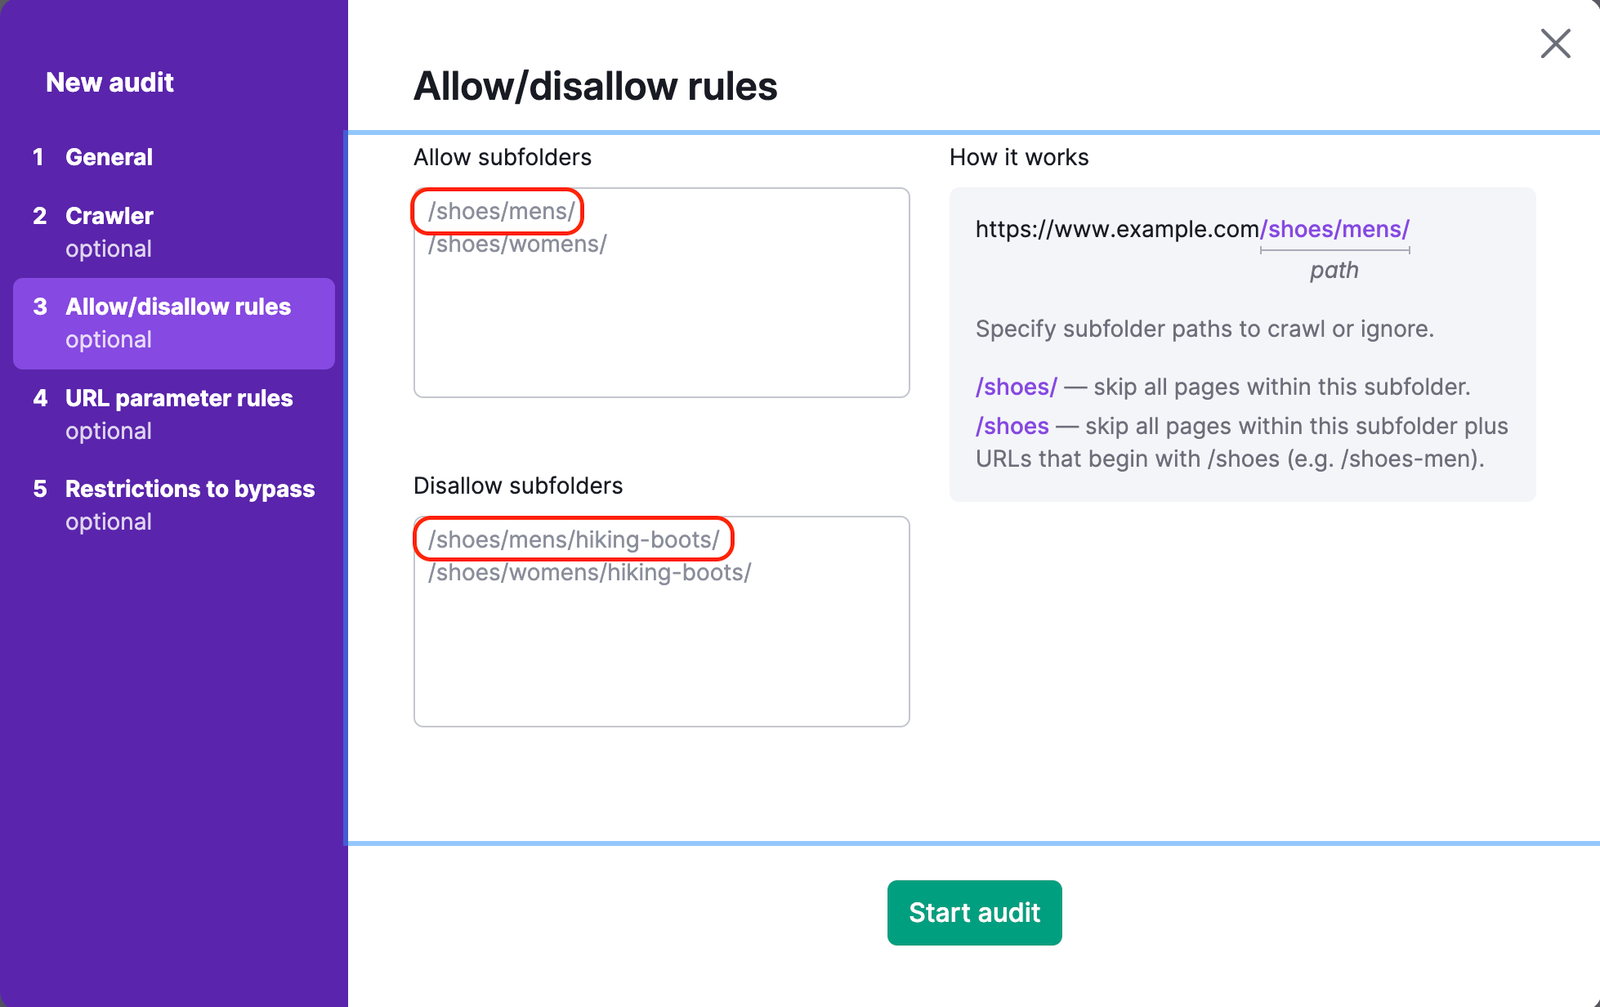Select the General step
The height and width of the screenshot is (1007, 1600).
point(109,156)
